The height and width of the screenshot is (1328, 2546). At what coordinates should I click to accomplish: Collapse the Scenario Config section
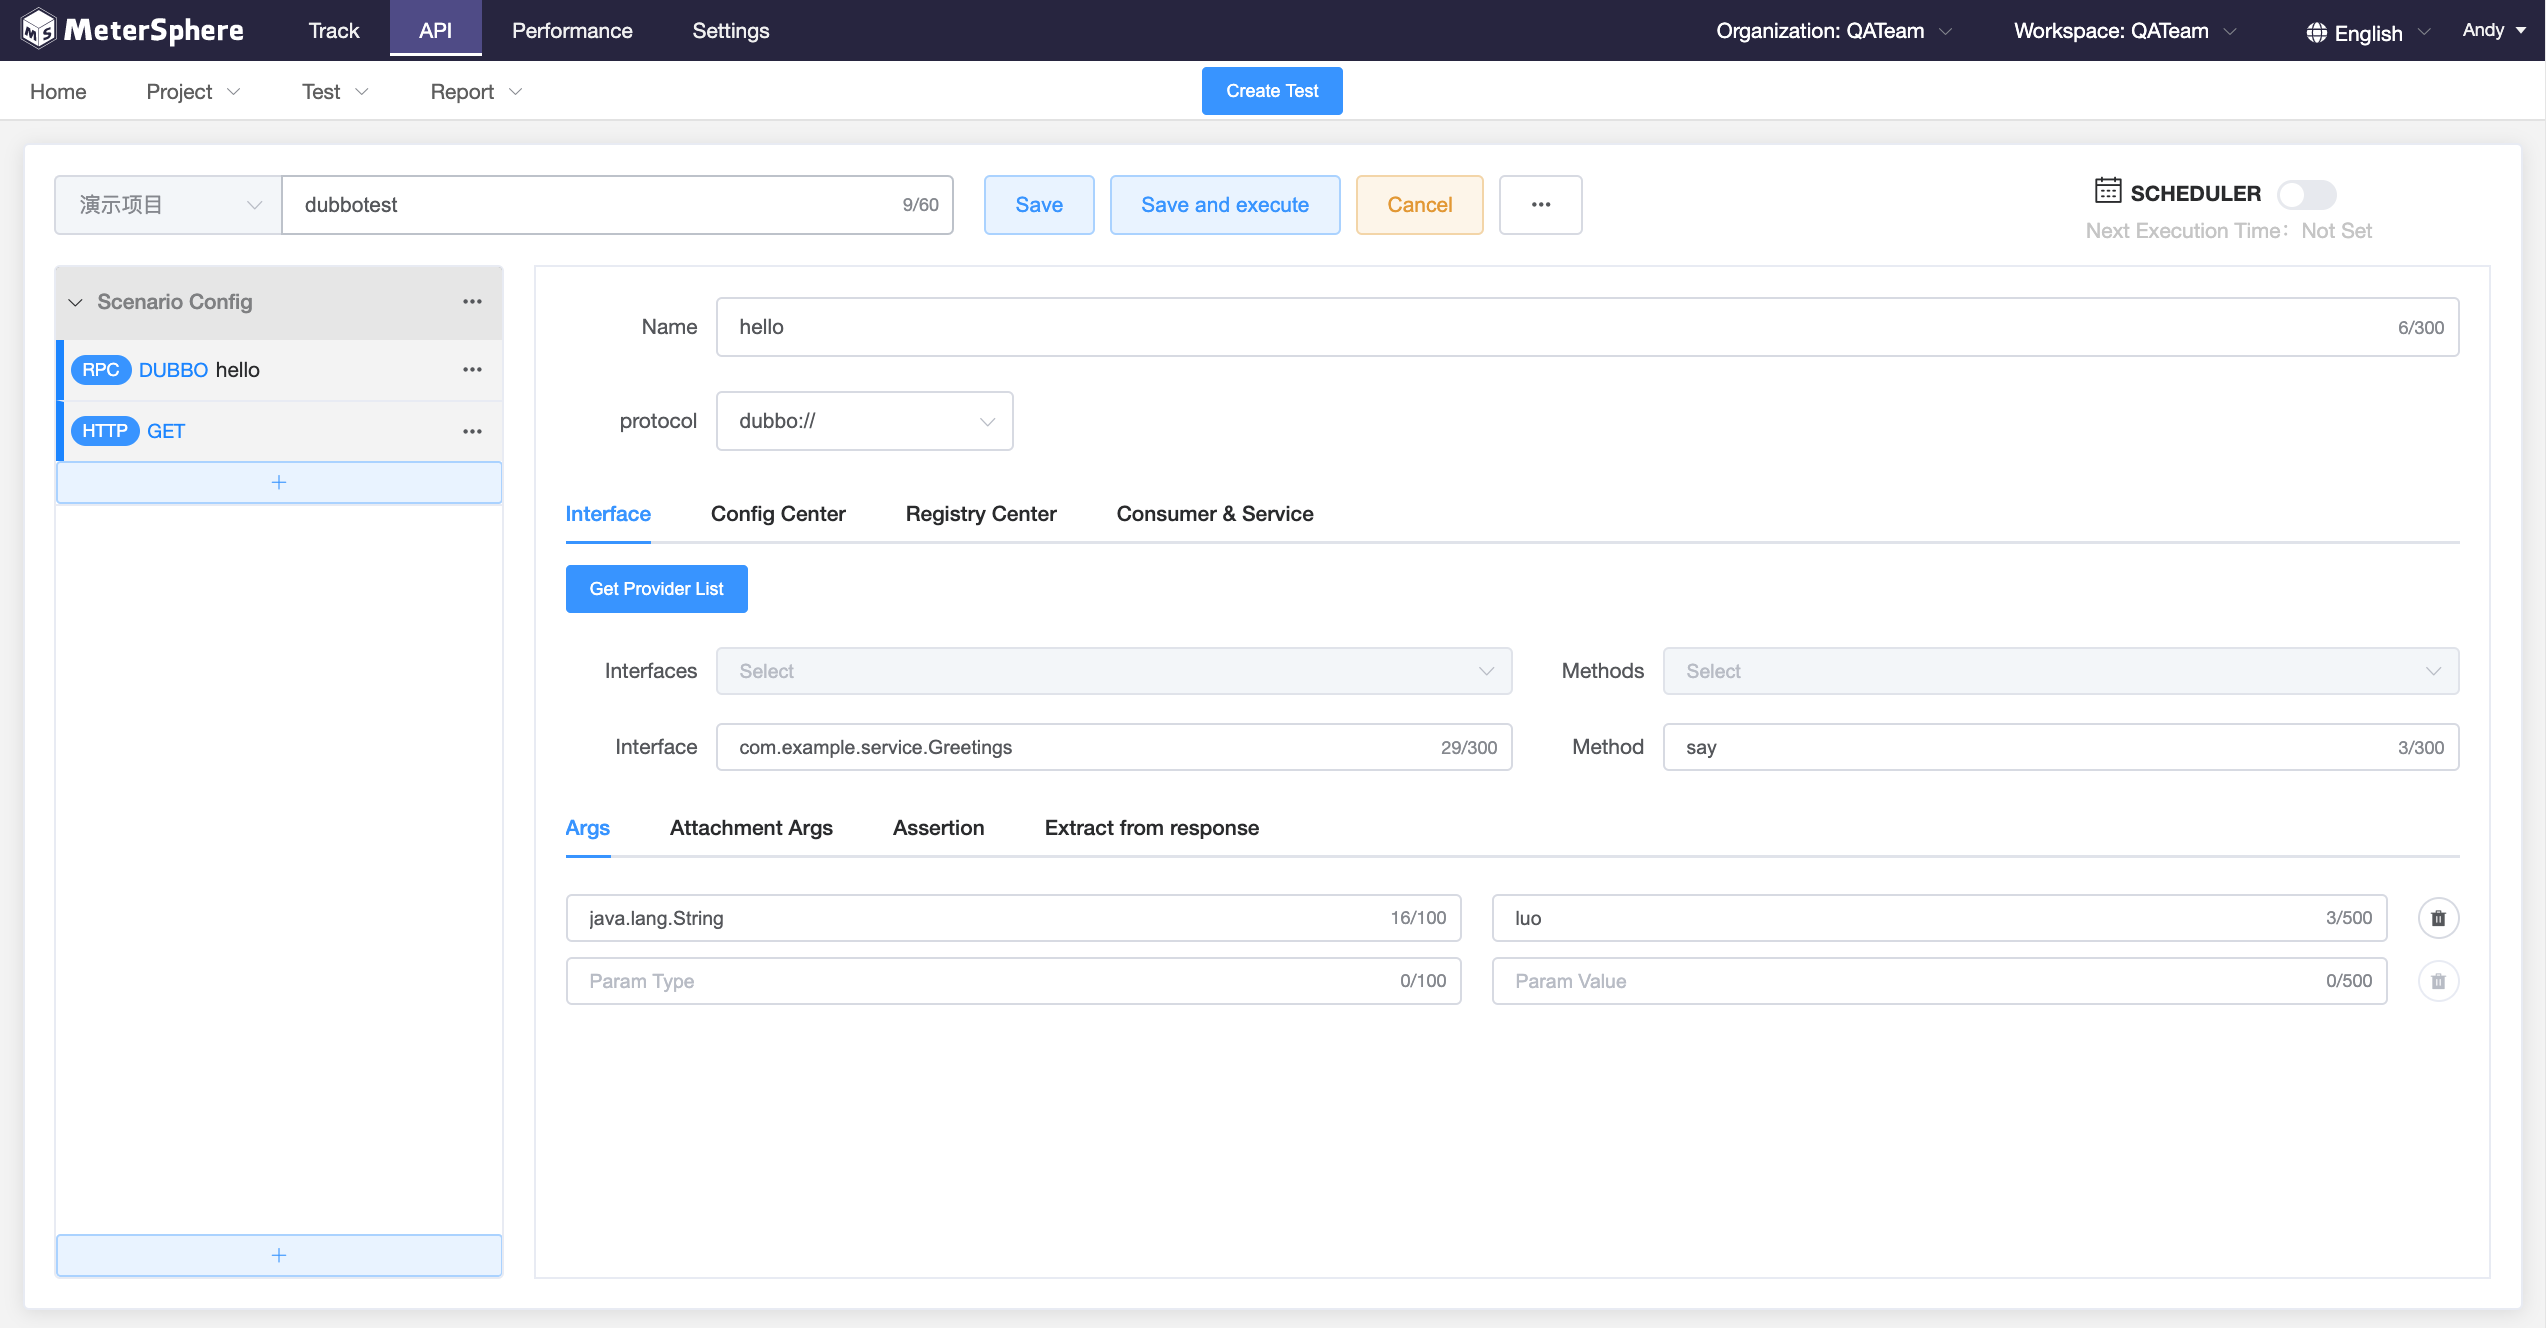pos(75,301)
